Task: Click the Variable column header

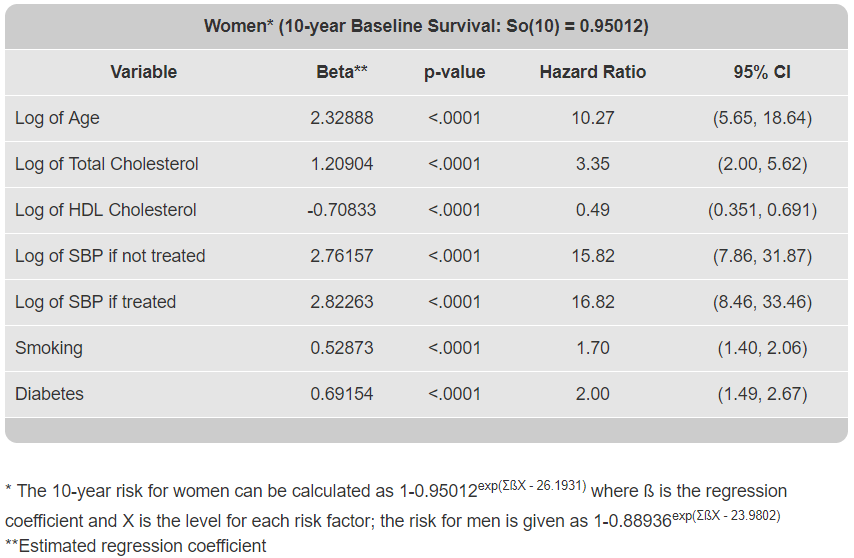Action: [x=143, y=72]
